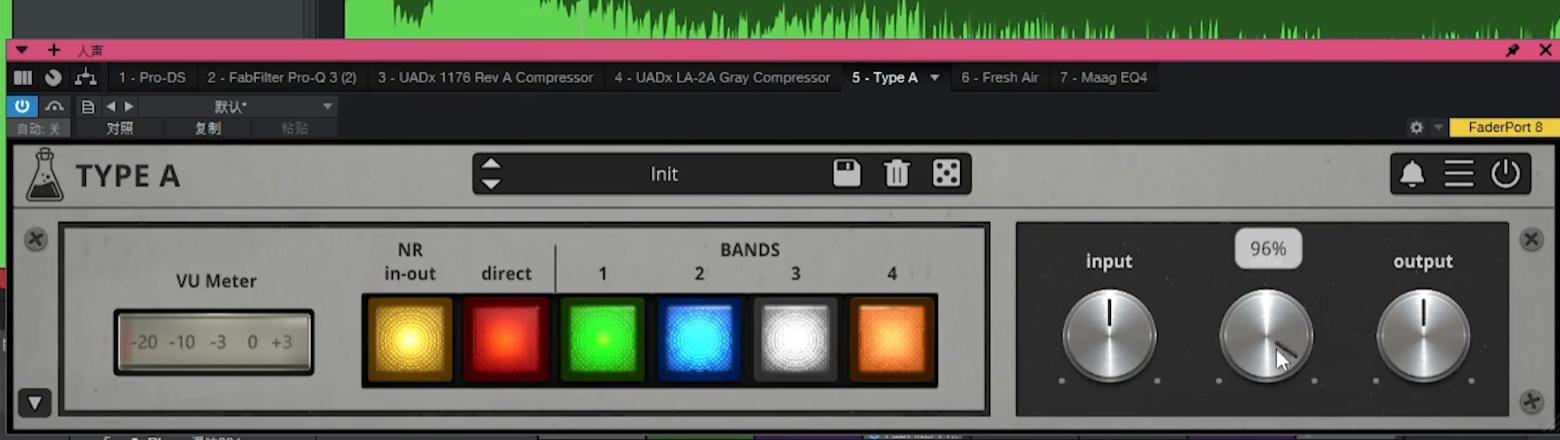Click the 粘贴 paste button
The width and height of the screenshot is (1560, 440).
[294, 129]
